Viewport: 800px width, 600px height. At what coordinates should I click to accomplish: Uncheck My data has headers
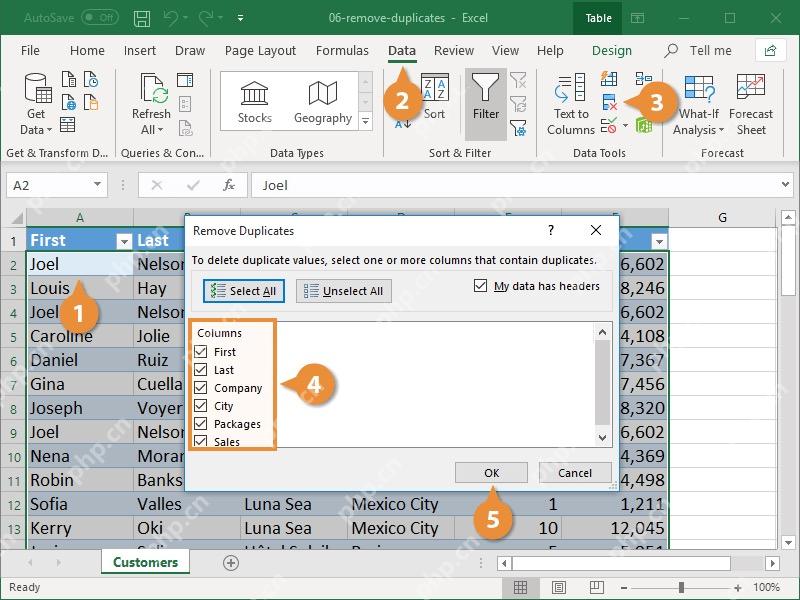click(480, 285)
